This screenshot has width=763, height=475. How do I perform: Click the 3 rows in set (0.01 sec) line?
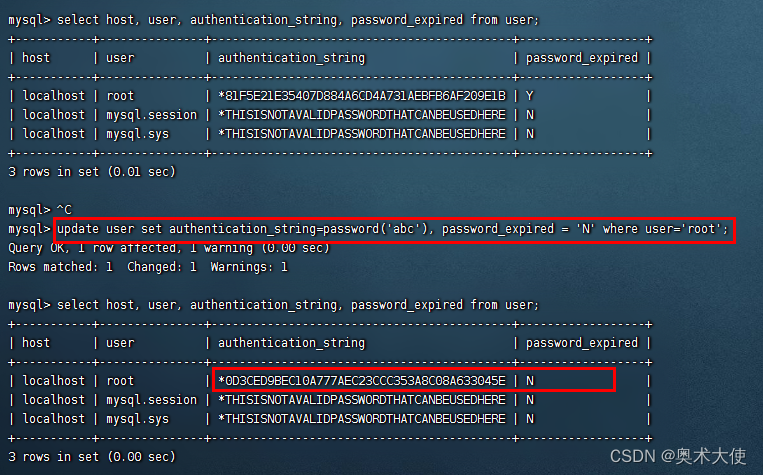[x=92, y=172]
